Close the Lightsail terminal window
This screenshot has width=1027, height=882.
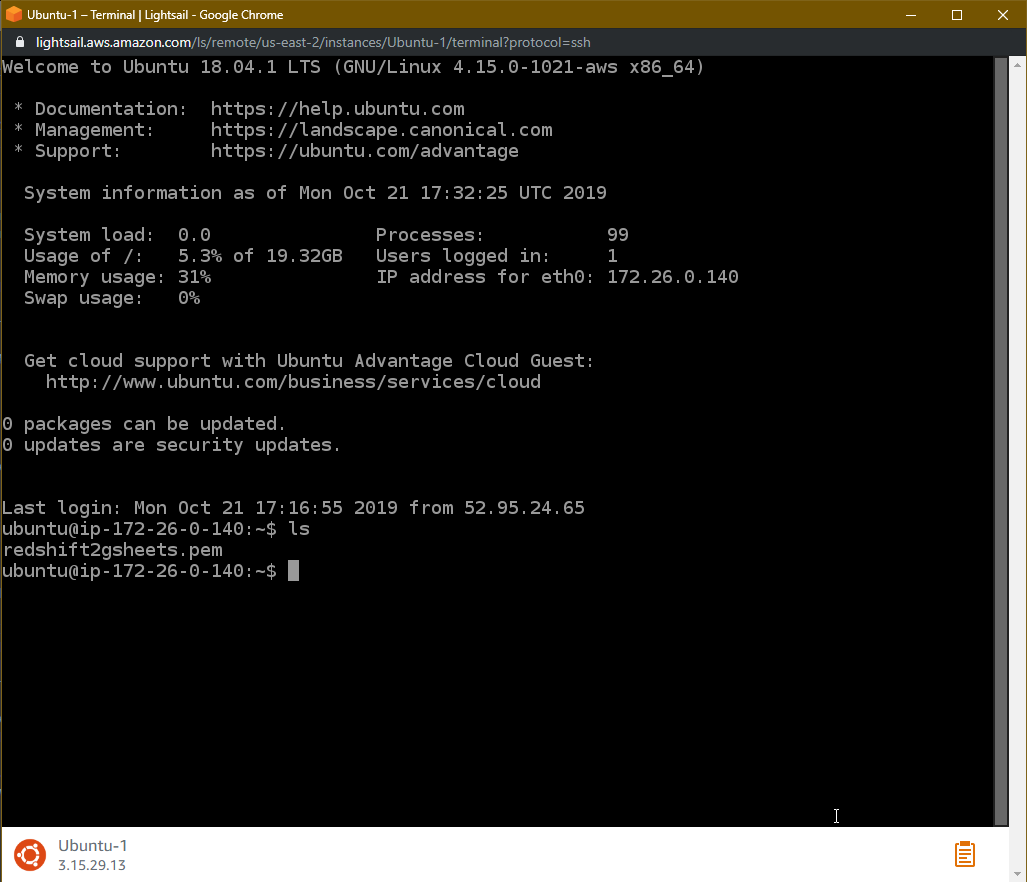click(1002, 14)
